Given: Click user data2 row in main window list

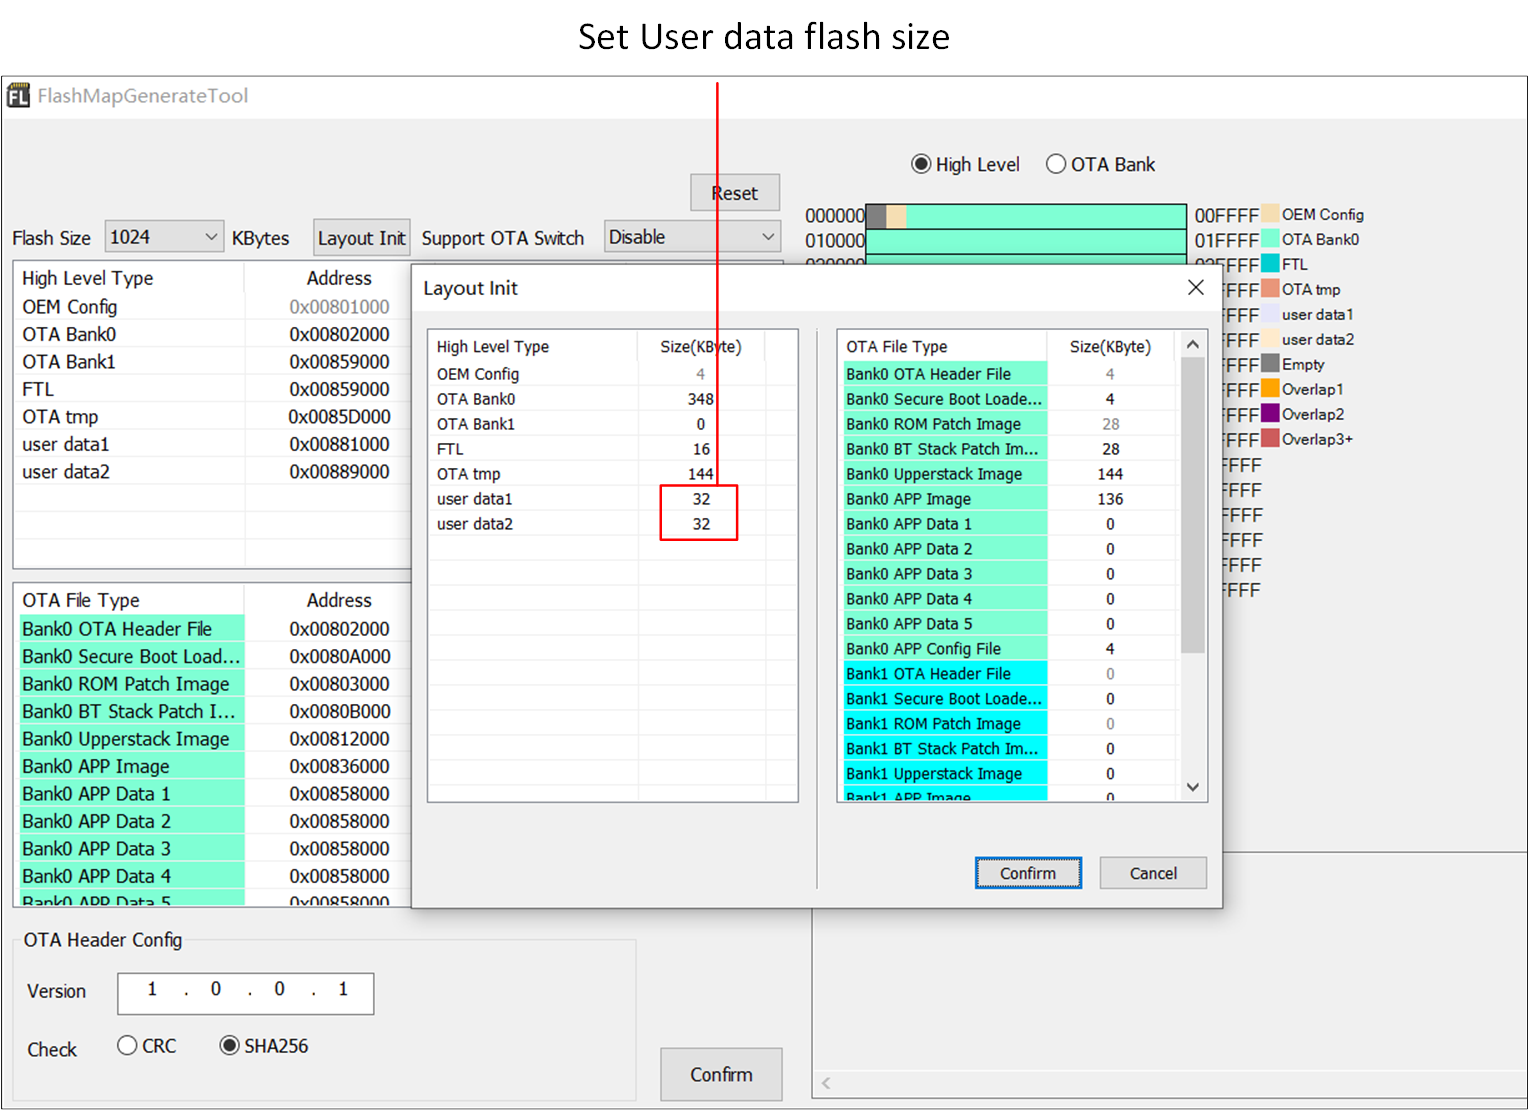Looking at the screenshot, I should (213, 472).
